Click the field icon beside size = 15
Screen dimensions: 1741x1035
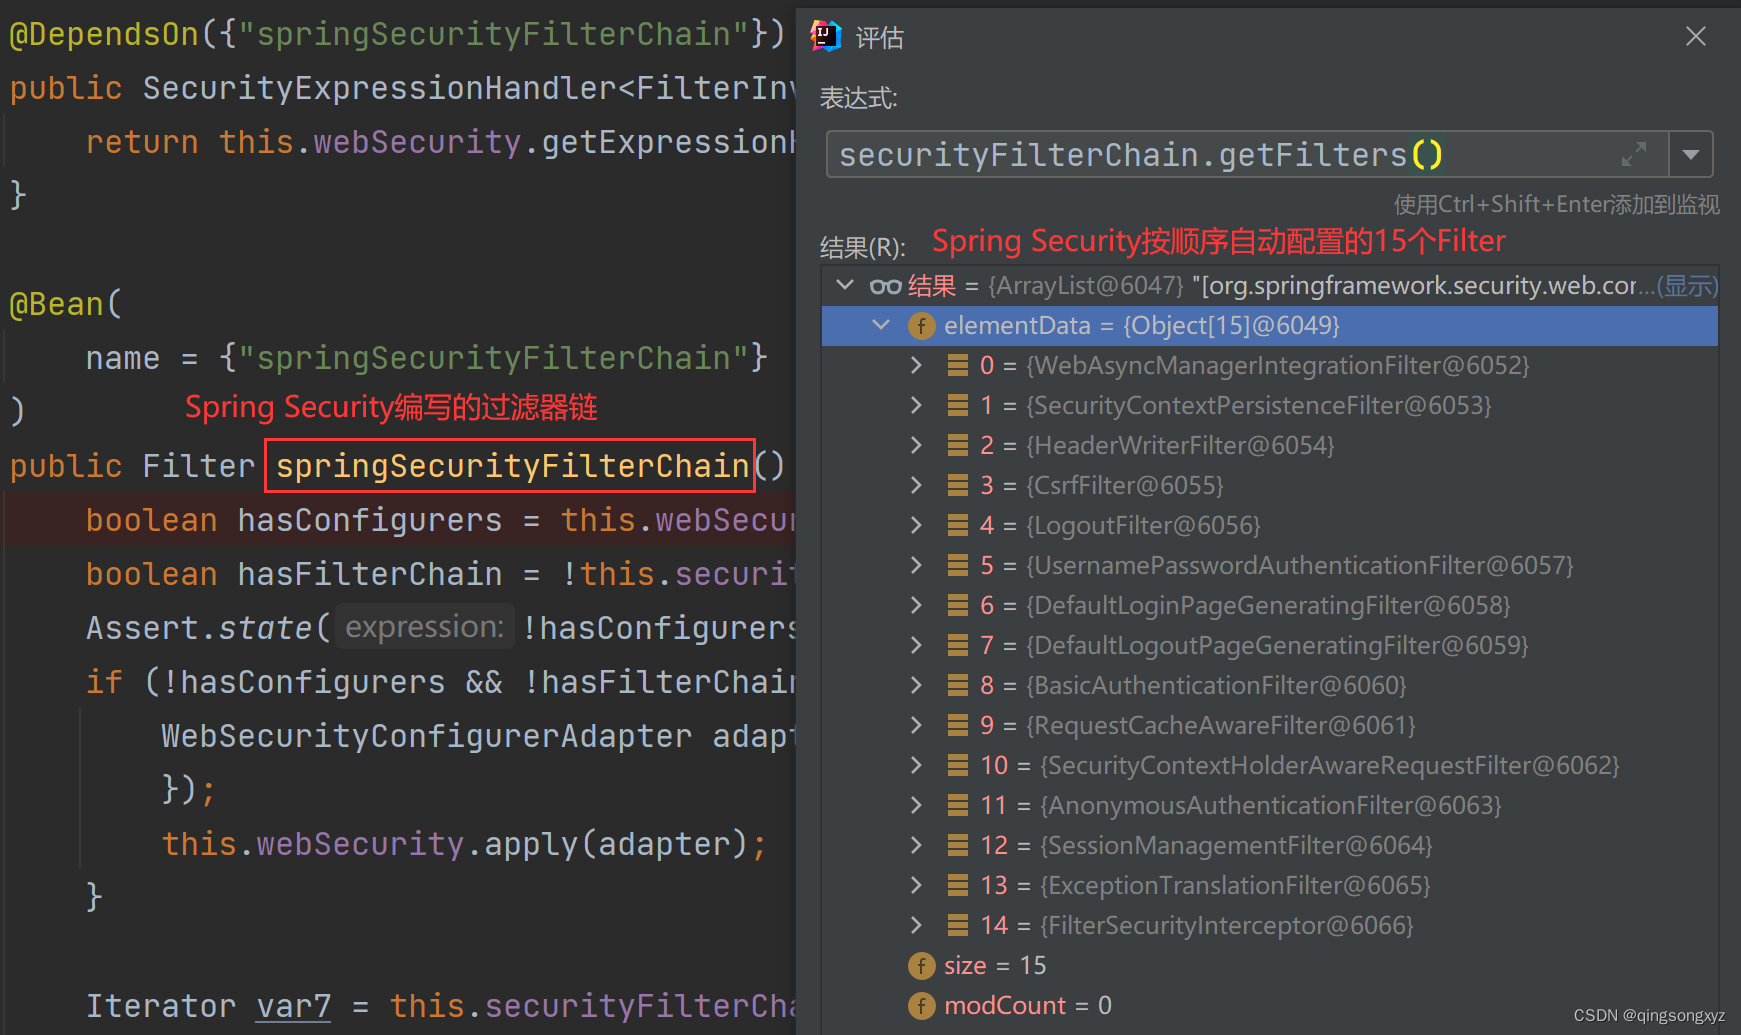click(921, 966)
